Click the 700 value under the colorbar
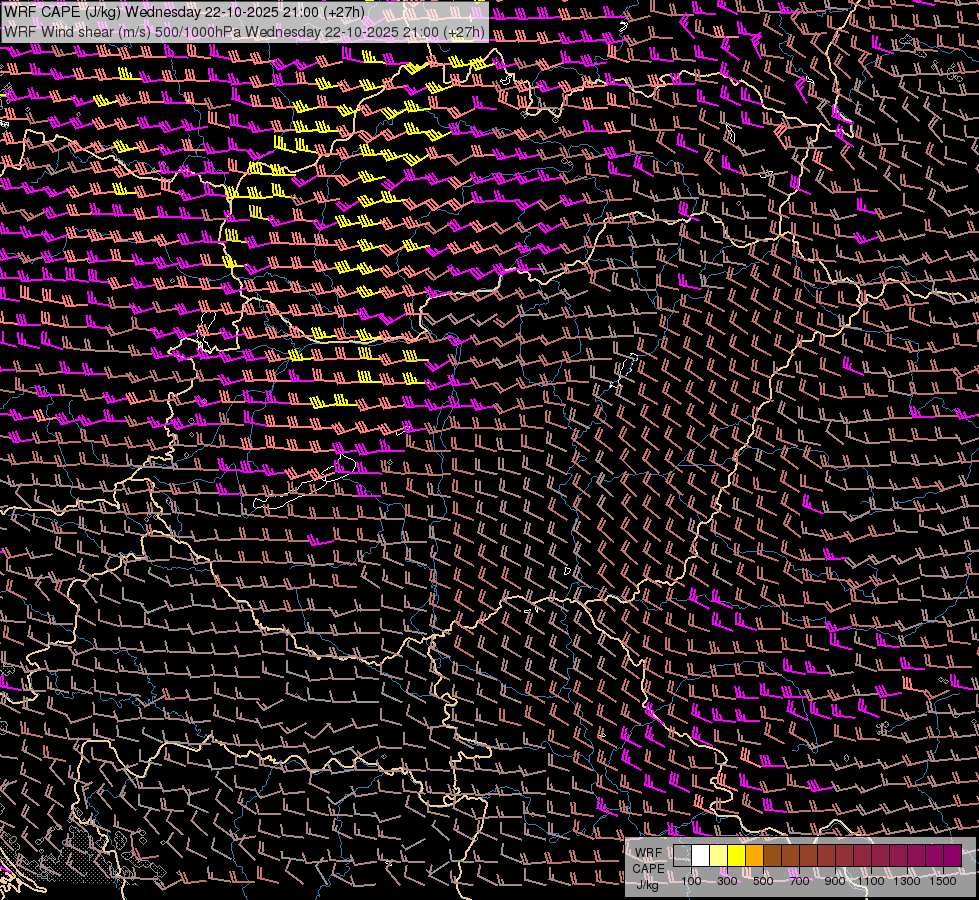979x900 pixels. tap(799, 881)
